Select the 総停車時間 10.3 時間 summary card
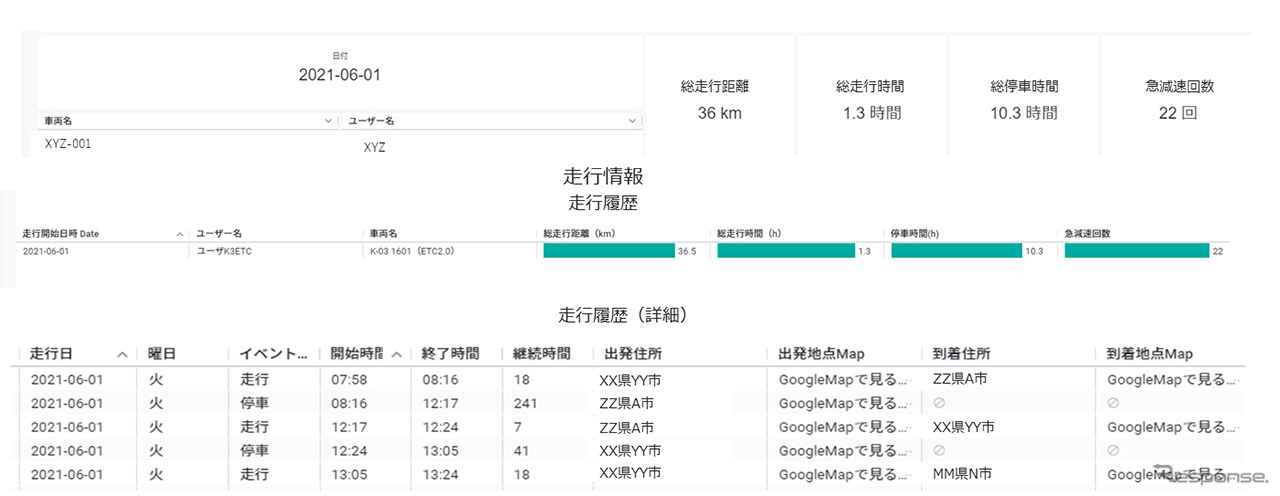The height and width of the screenshot is (496, 1280). [1023, 100]
